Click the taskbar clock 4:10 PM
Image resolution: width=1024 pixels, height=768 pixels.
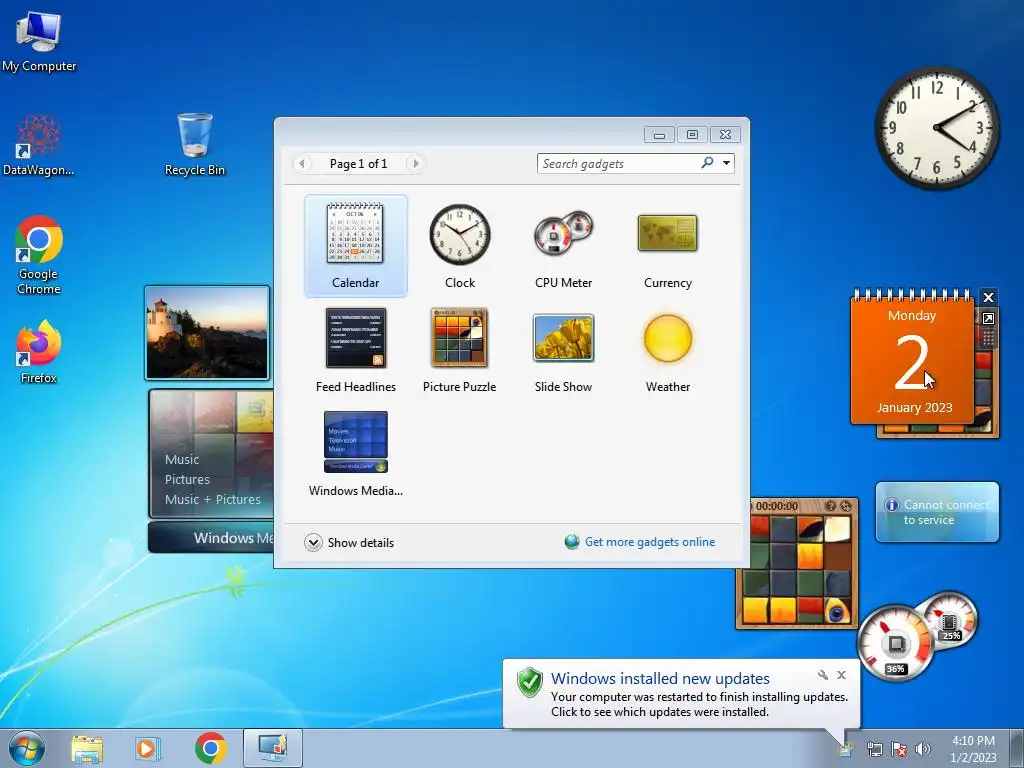[973, 749]
